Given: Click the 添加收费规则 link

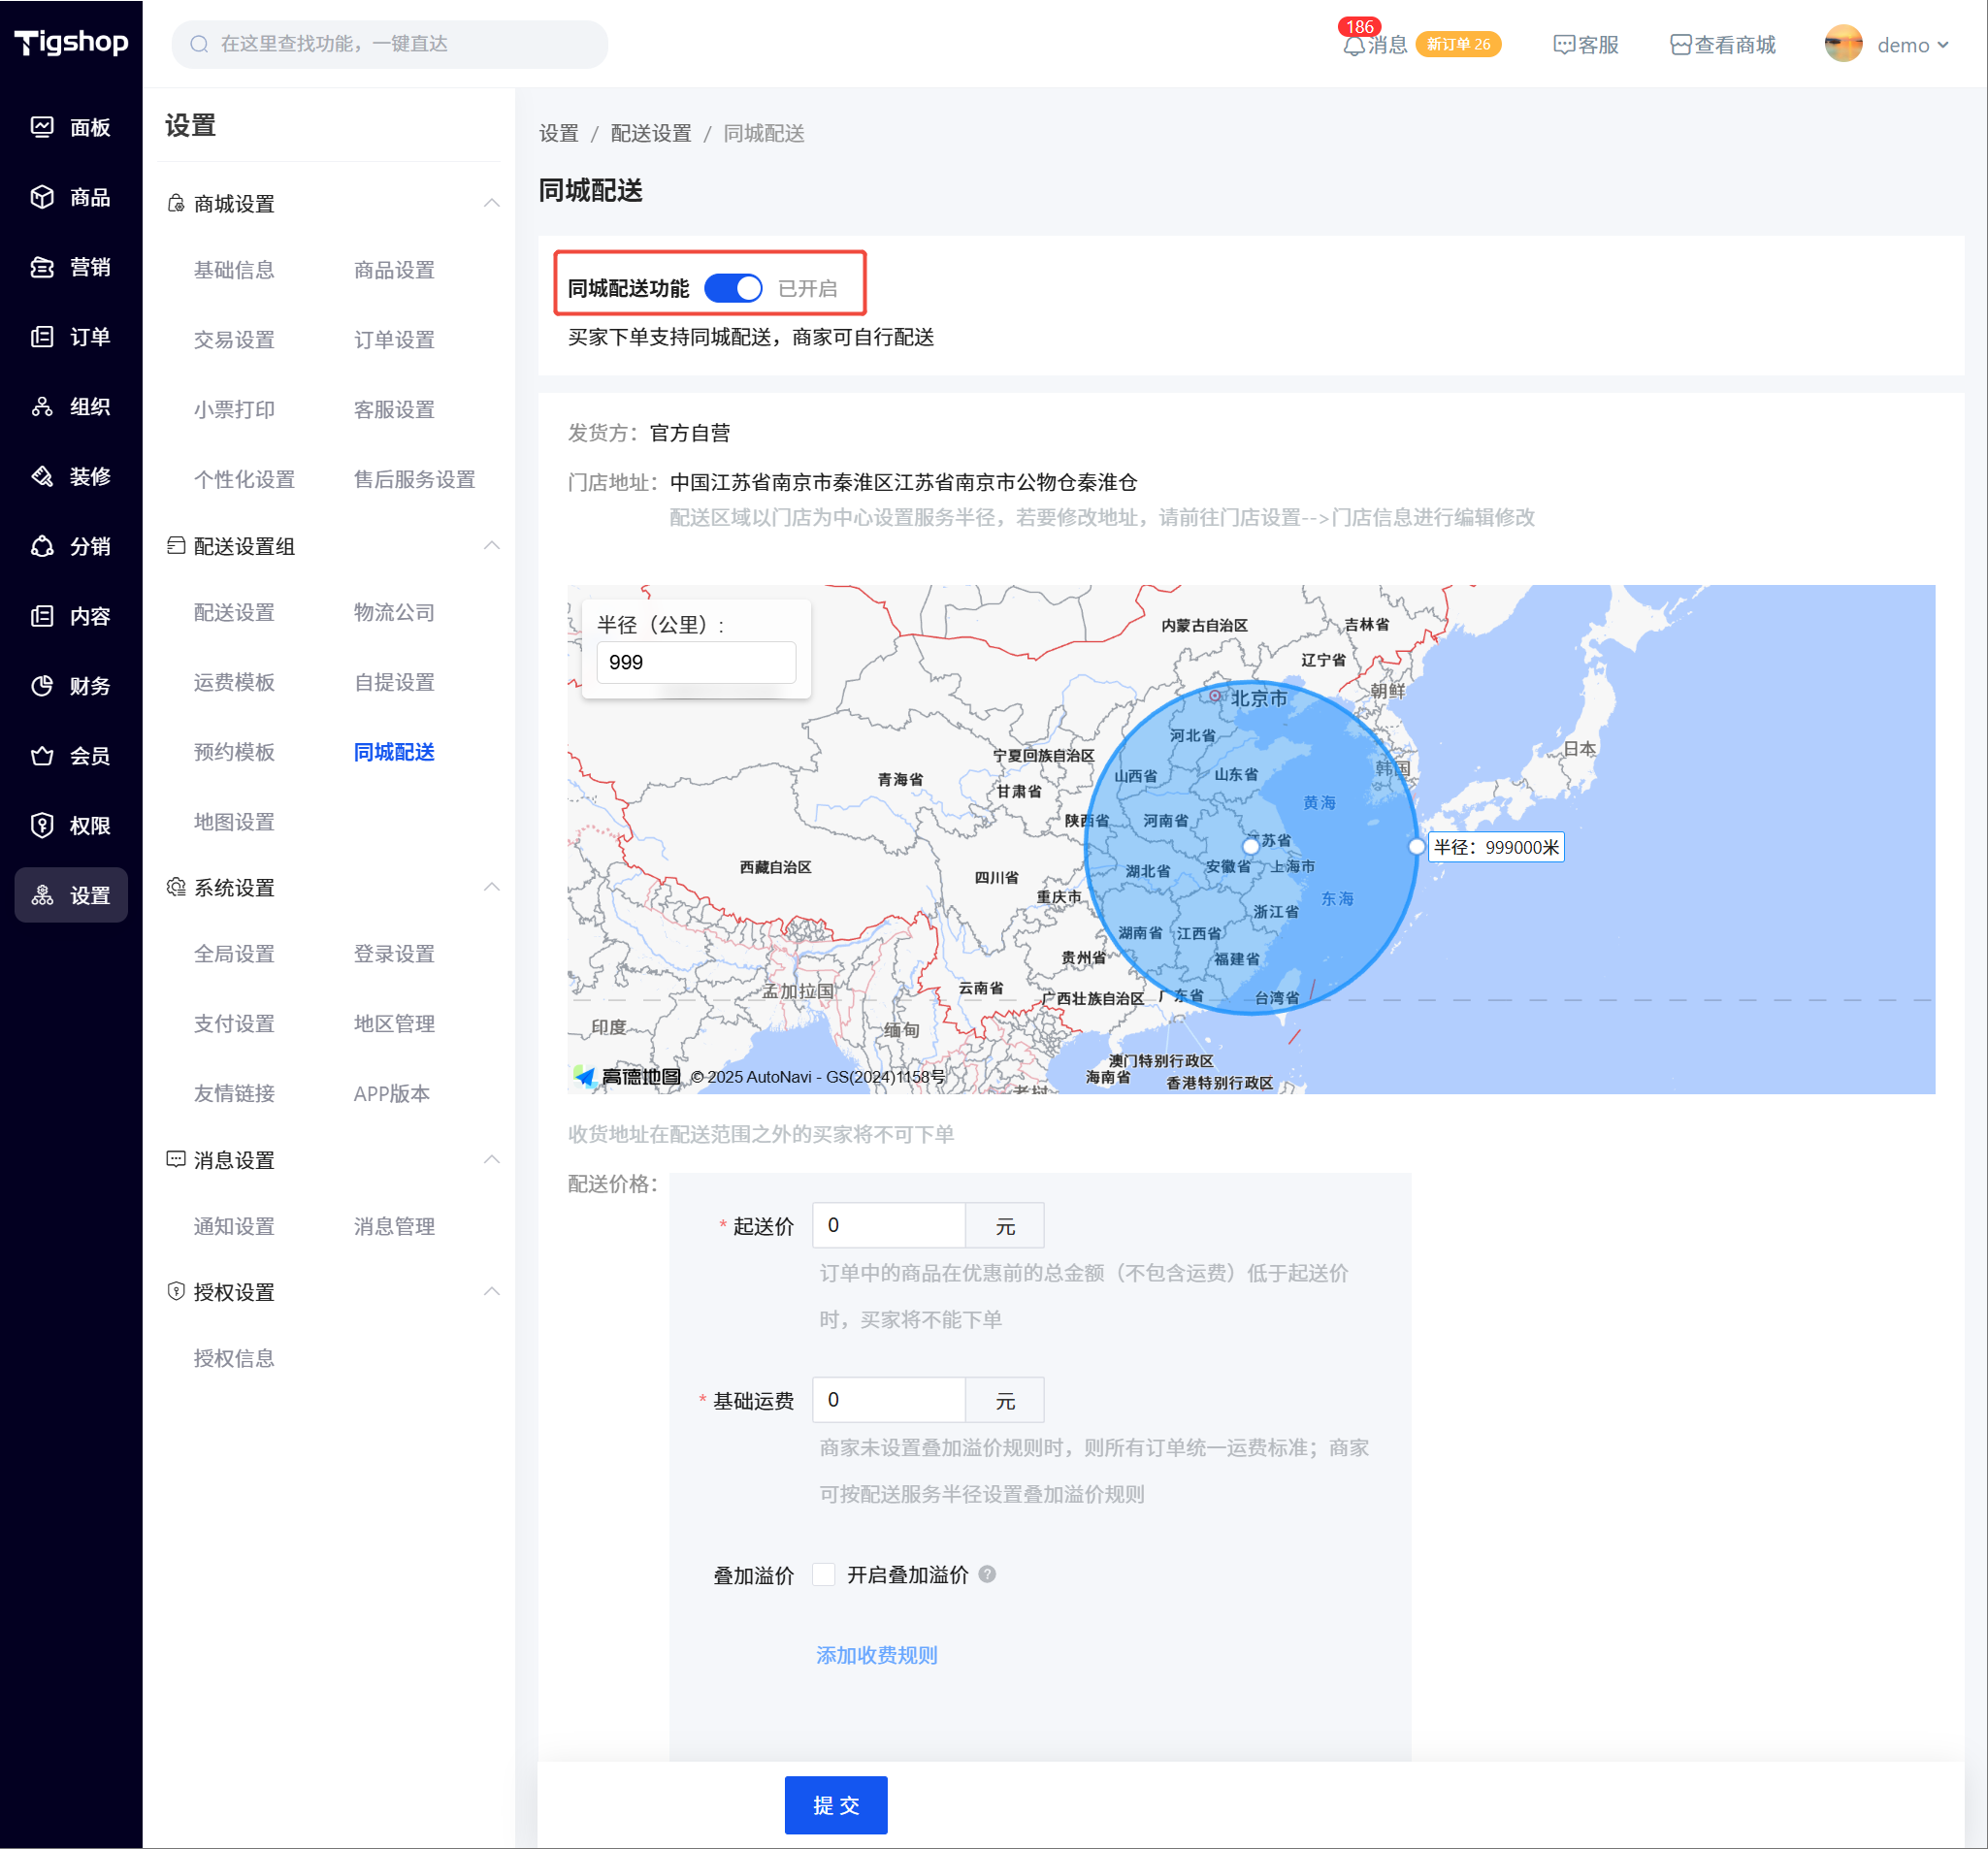Looking at the screenshot, I should (x=876, y=1655).
